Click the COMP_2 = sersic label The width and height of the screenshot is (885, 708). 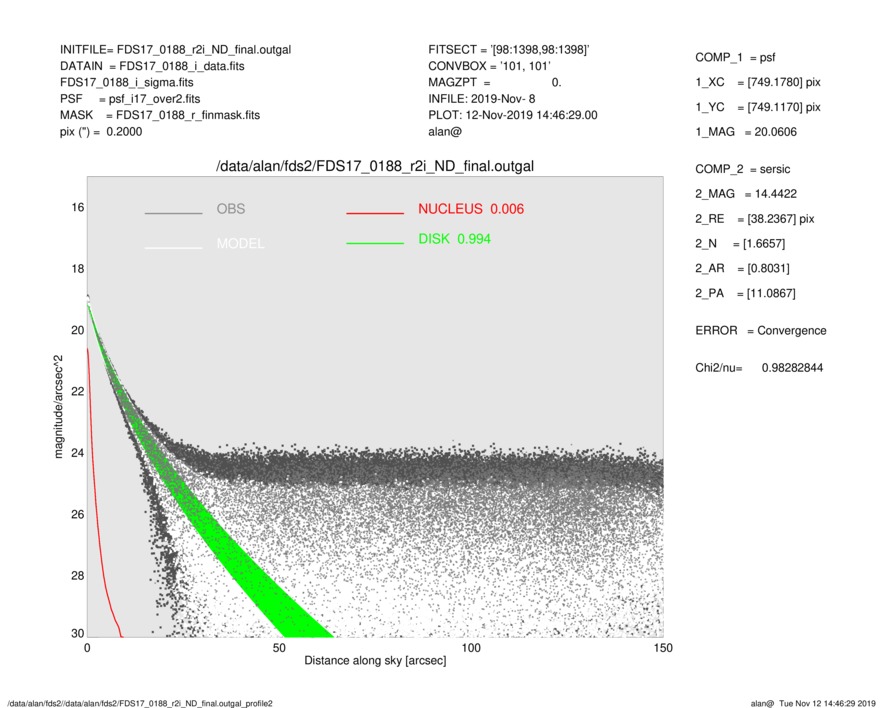(x=743, y=169)
